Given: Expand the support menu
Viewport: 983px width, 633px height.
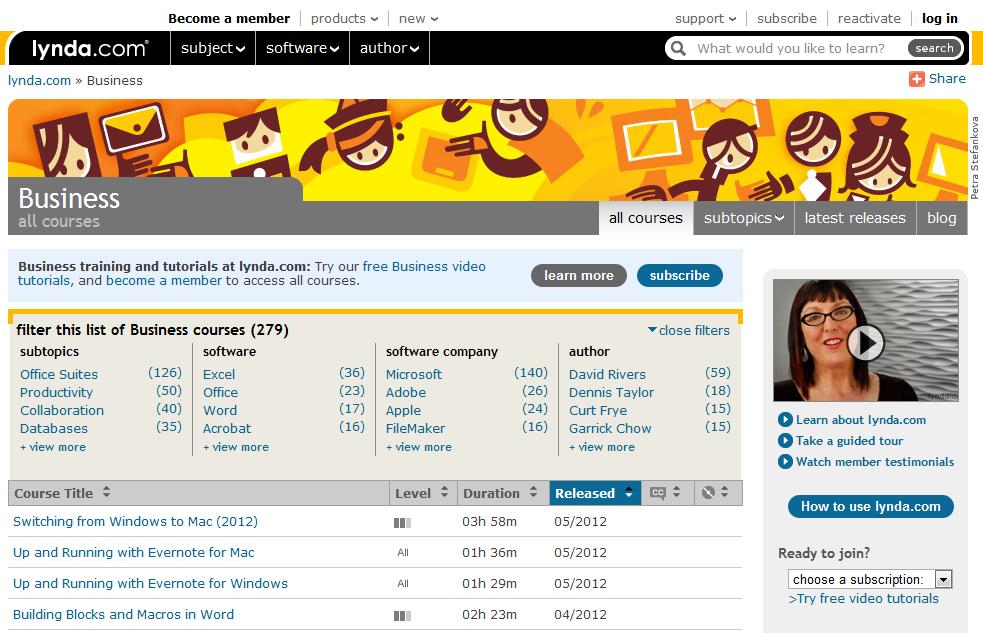Looking at the screenshot, I should [705, 19].
